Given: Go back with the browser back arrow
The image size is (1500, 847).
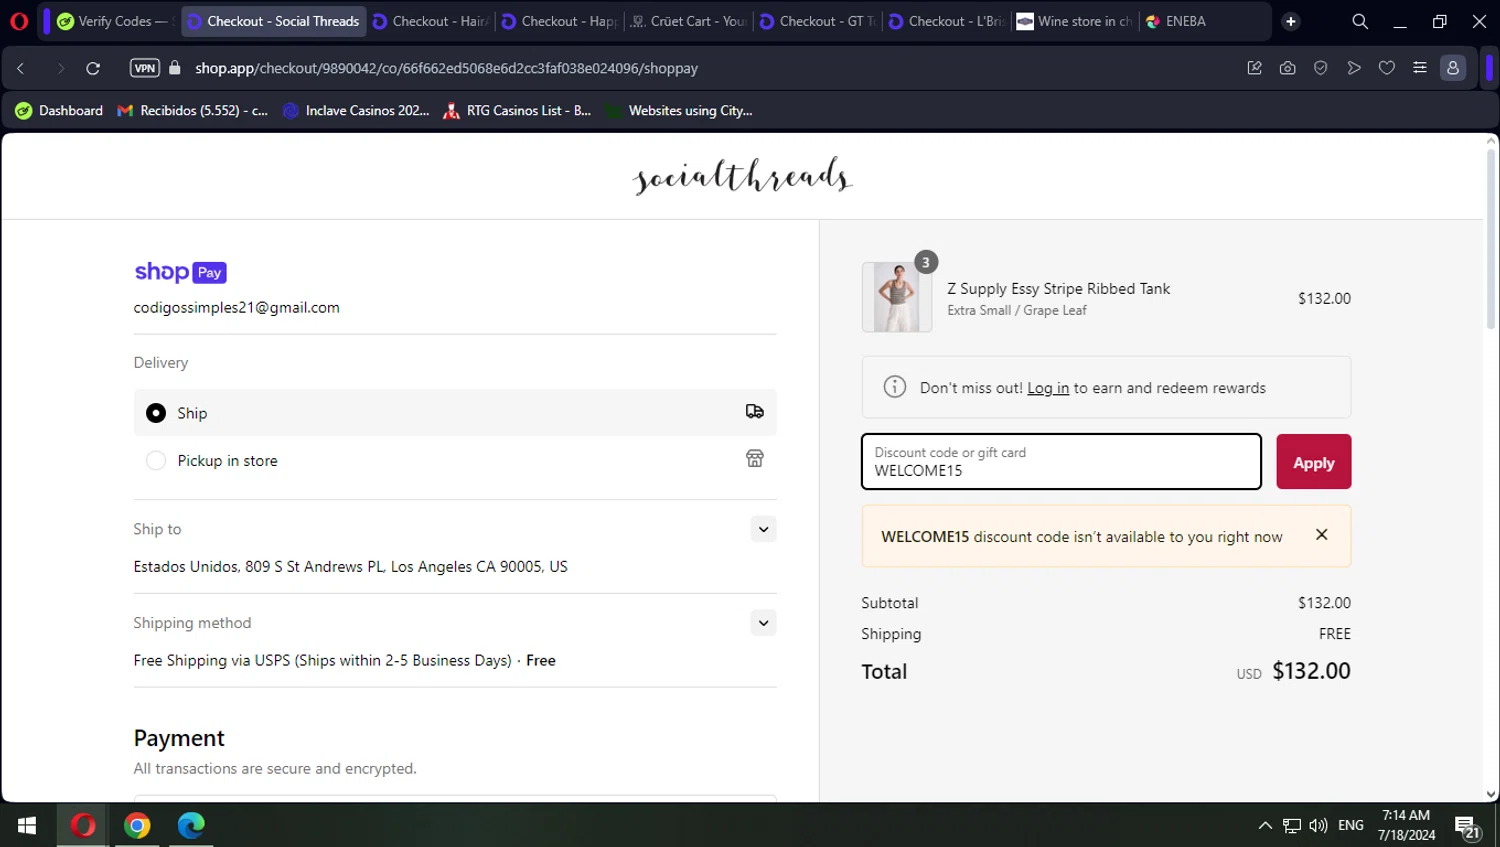Looking at the screenshot, I should [x=21, y=68].
